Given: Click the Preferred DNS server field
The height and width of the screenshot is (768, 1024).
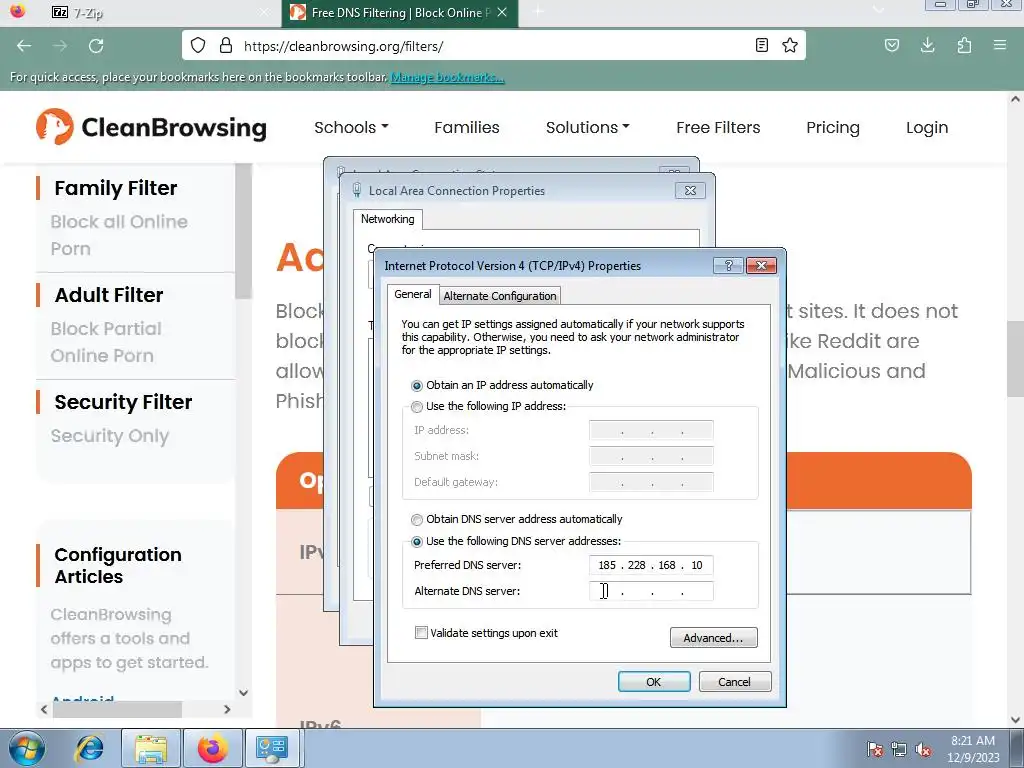Looking at the screenshot, I should tap(651, 566).
